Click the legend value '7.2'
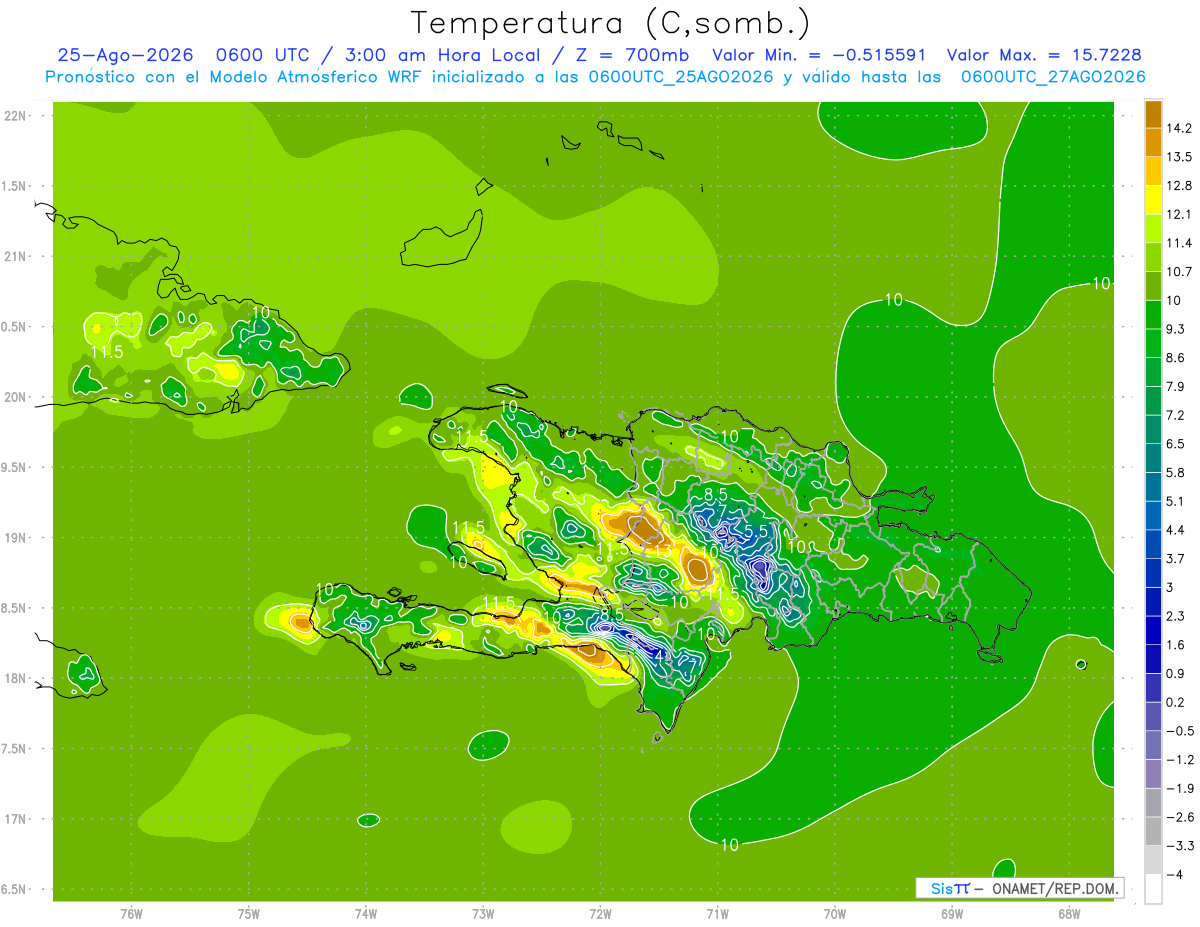 (1176, 415)
